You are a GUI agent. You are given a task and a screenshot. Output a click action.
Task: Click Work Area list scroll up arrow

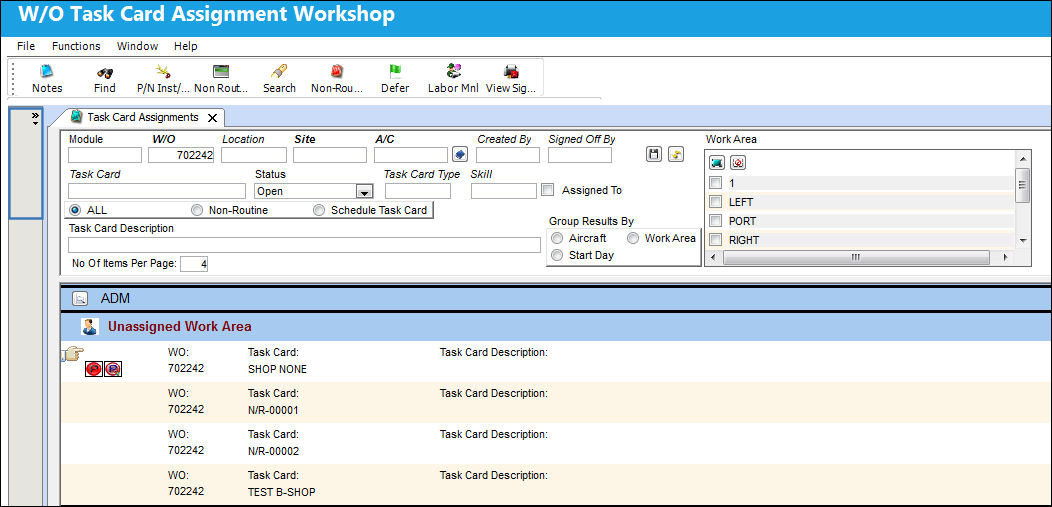point(1022,159)
